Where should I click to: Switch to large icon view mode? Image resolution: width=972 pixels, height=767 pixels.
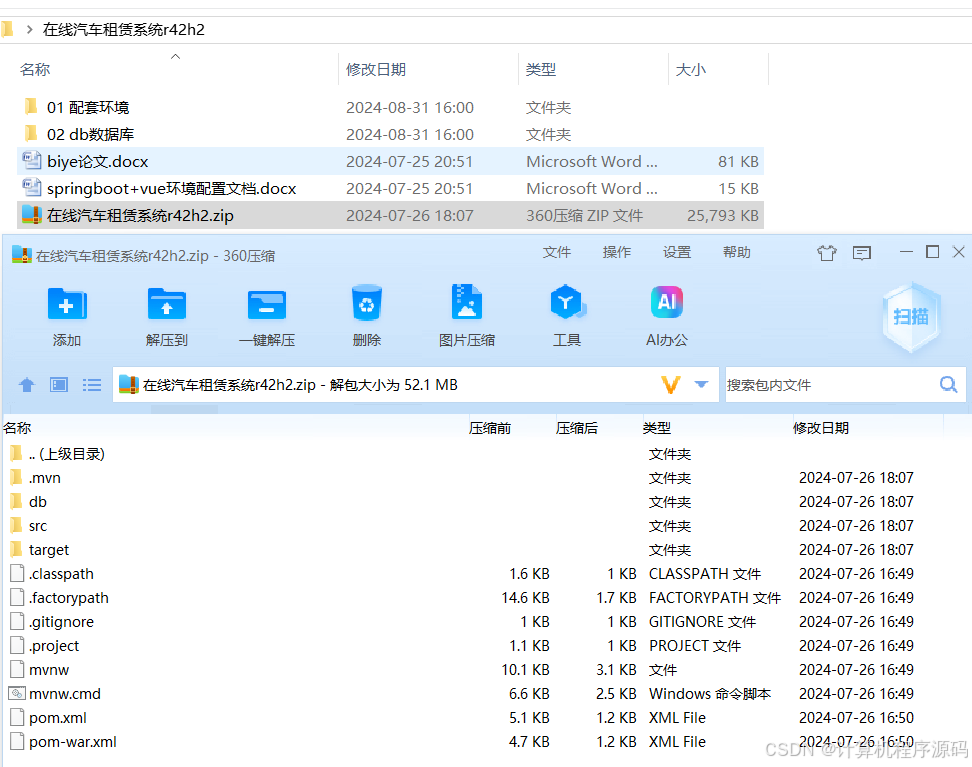coord(58,384)
